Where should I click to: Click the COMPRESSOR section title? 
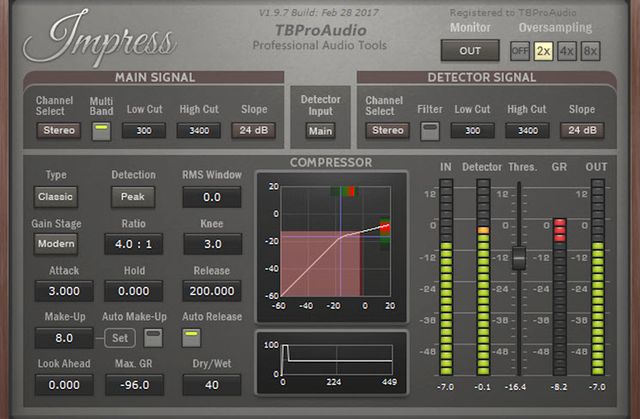(331, 163)
